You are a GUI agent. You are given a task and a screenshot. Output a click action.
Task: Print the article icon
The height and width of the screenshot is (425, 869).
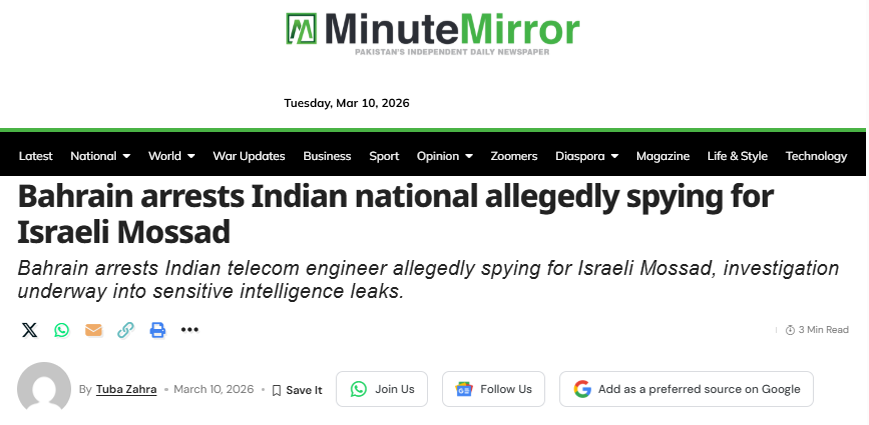[158, 330]
